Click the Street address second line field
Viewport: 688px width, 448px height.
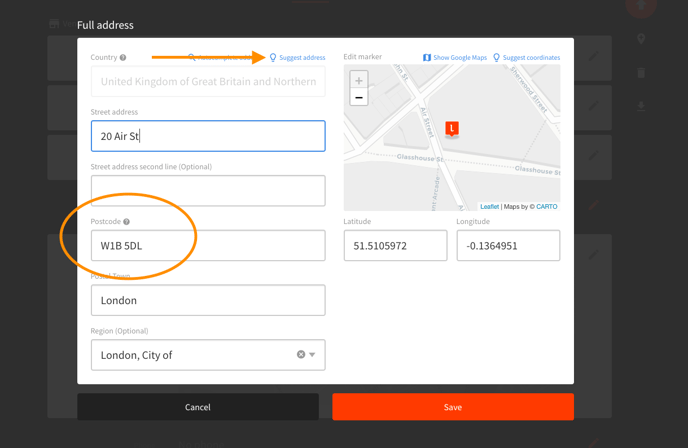[x=208, y=191]
